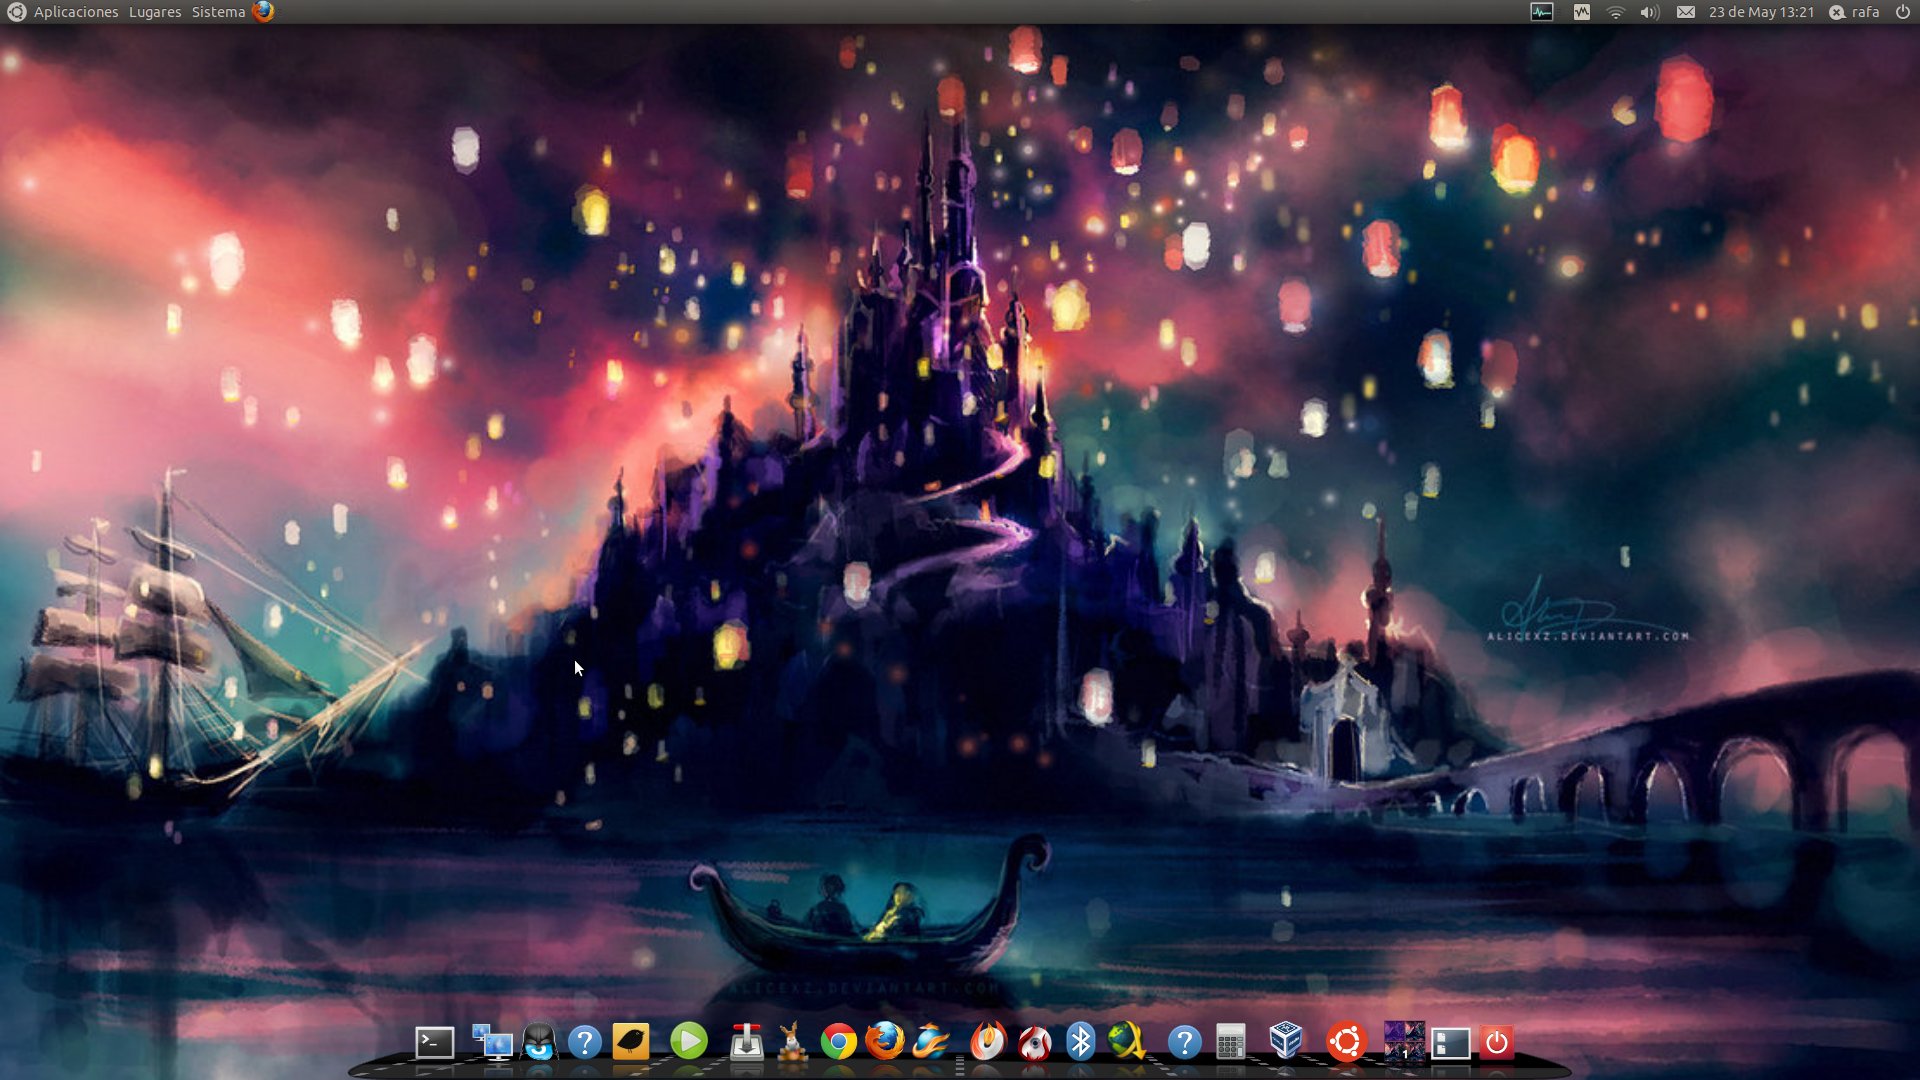Open the Terminal from the dock
This screenshot has width=1920, height=1080.
(x=434, y=1043)
